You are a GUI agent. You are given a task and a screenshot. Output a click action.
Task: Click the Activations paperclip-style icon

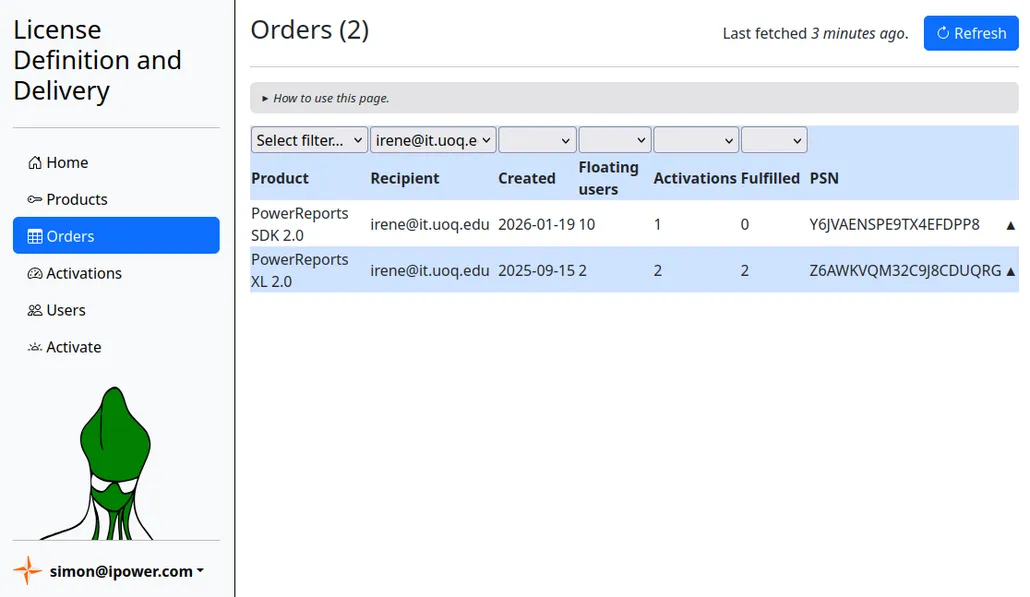[33, 273]
